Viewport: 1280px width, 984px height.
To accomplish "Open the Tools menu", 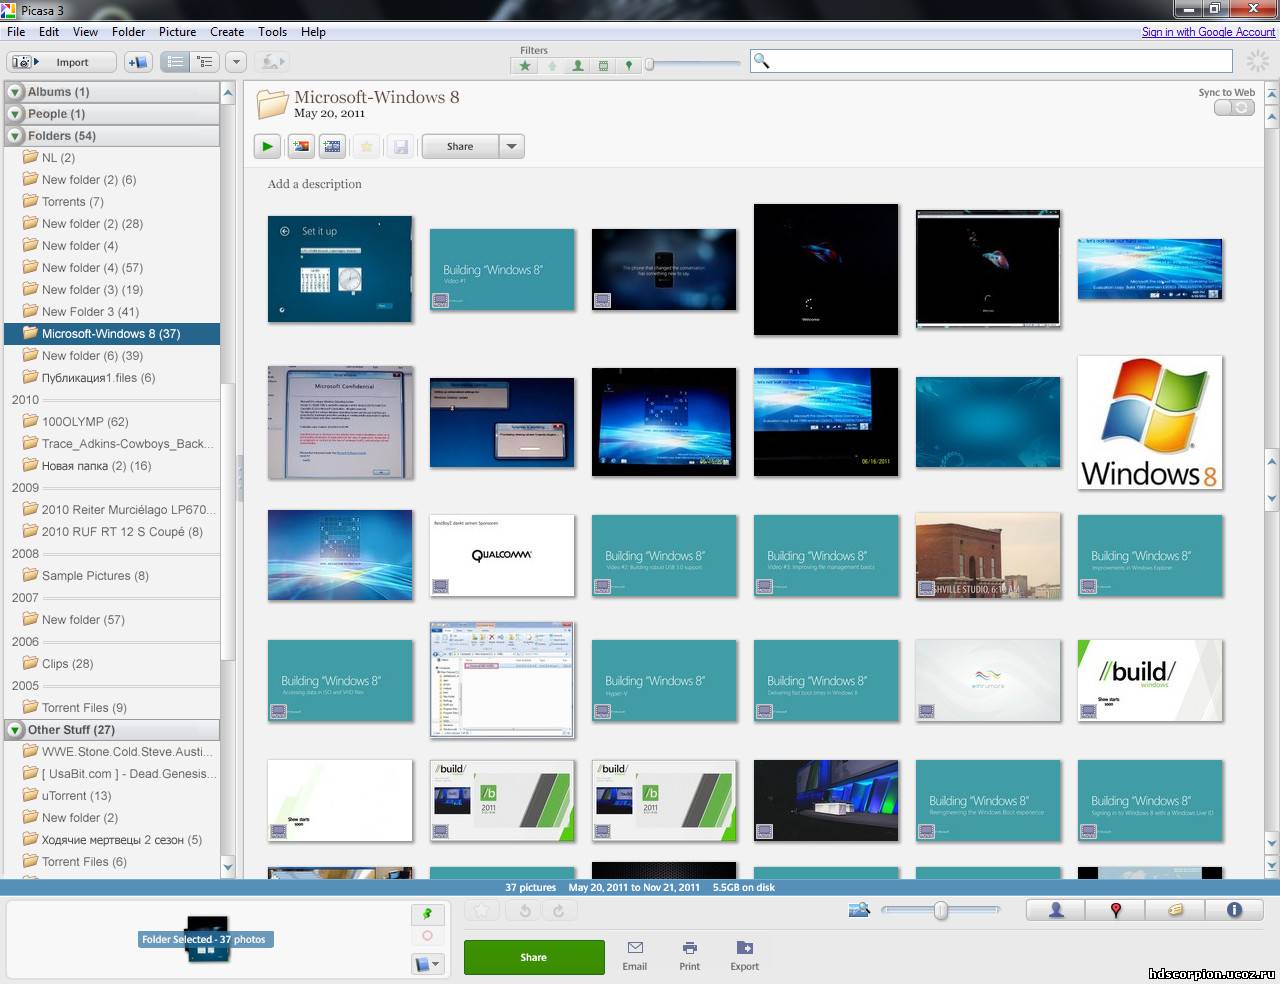I will pyautogui.click(x=273, y=32).
